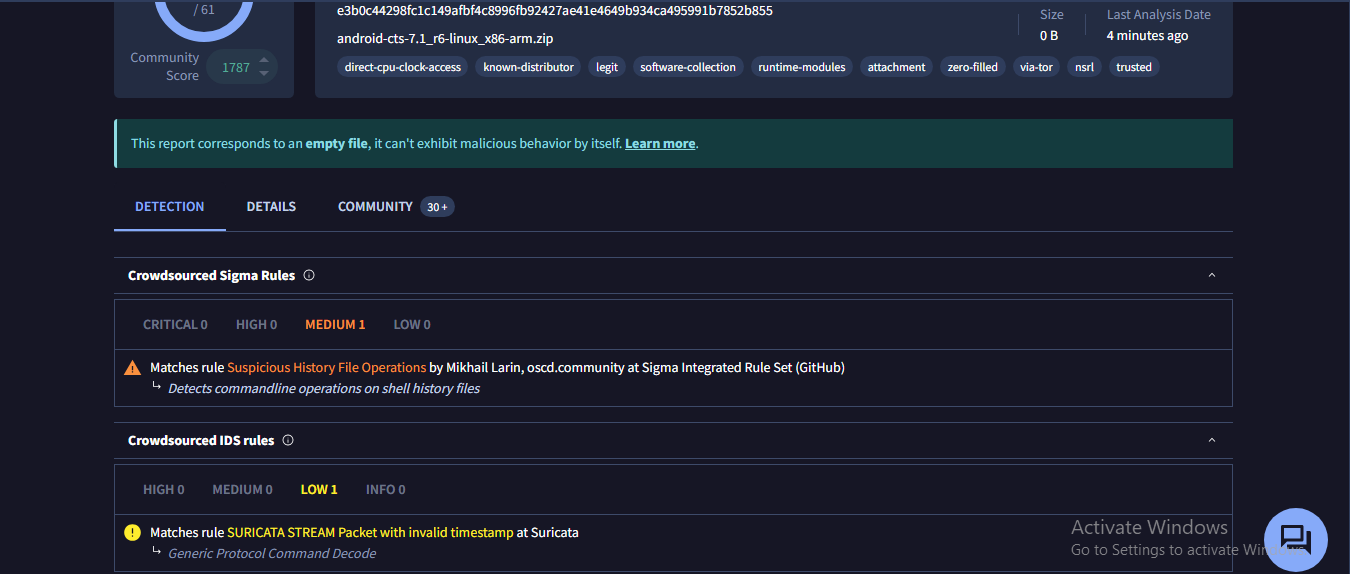
Task: Filter Sigma rules by HIGH 0
Action: 256,325
